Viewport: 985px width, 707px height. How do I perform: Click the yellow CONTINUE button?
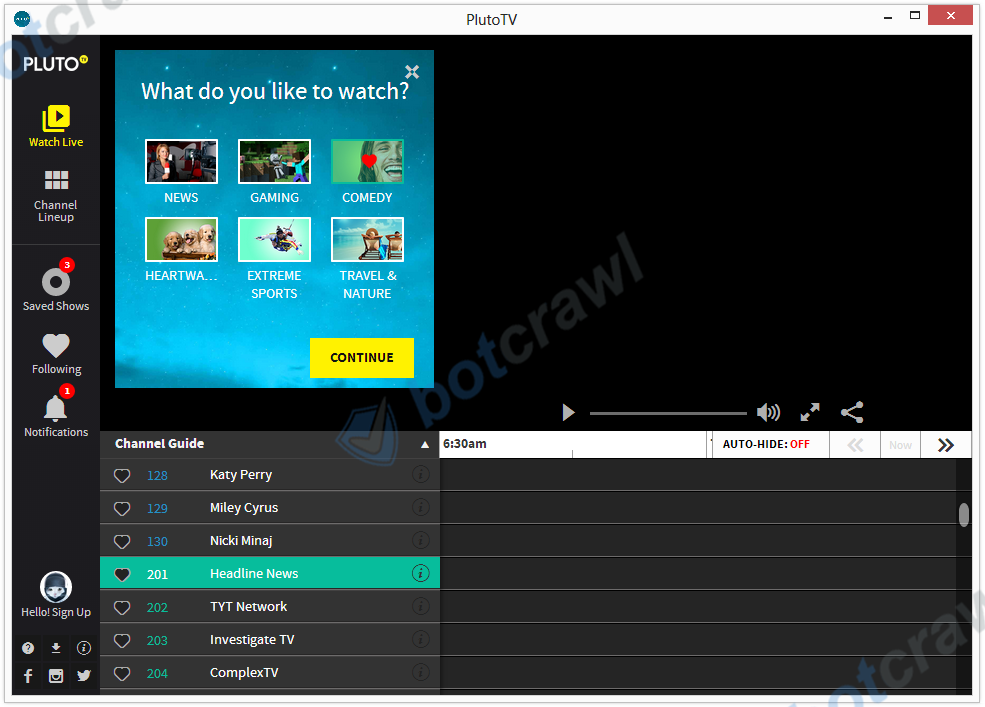362,358
